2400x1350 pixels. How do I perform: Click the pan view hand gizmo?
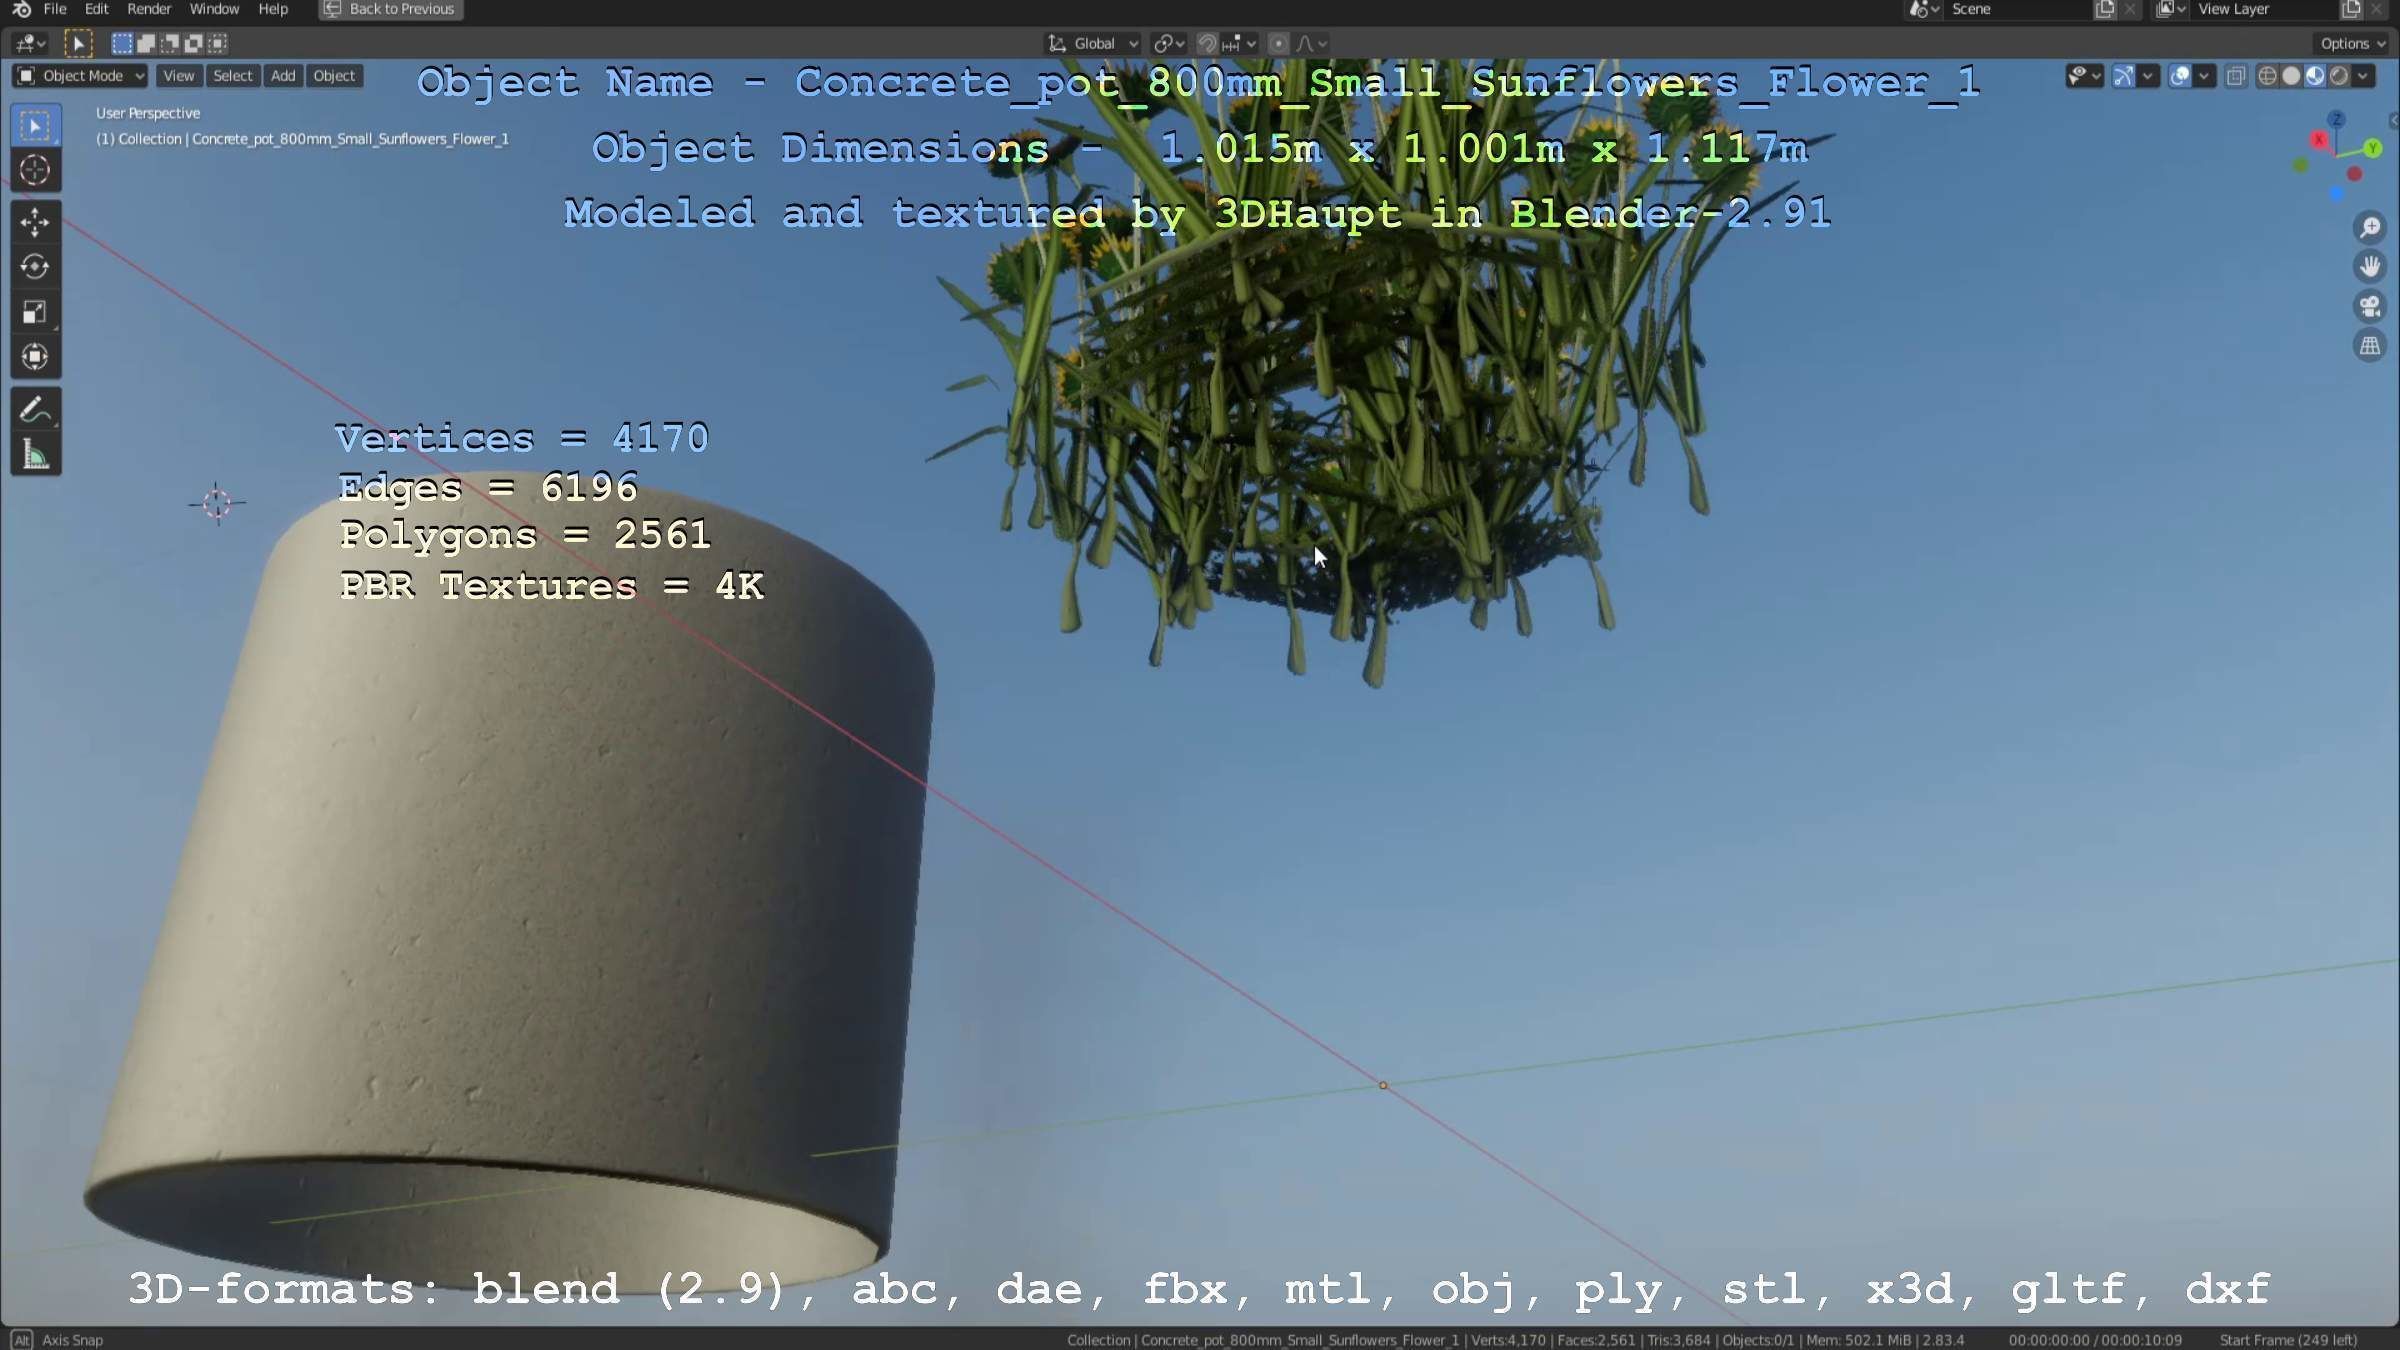(2369, 267)
